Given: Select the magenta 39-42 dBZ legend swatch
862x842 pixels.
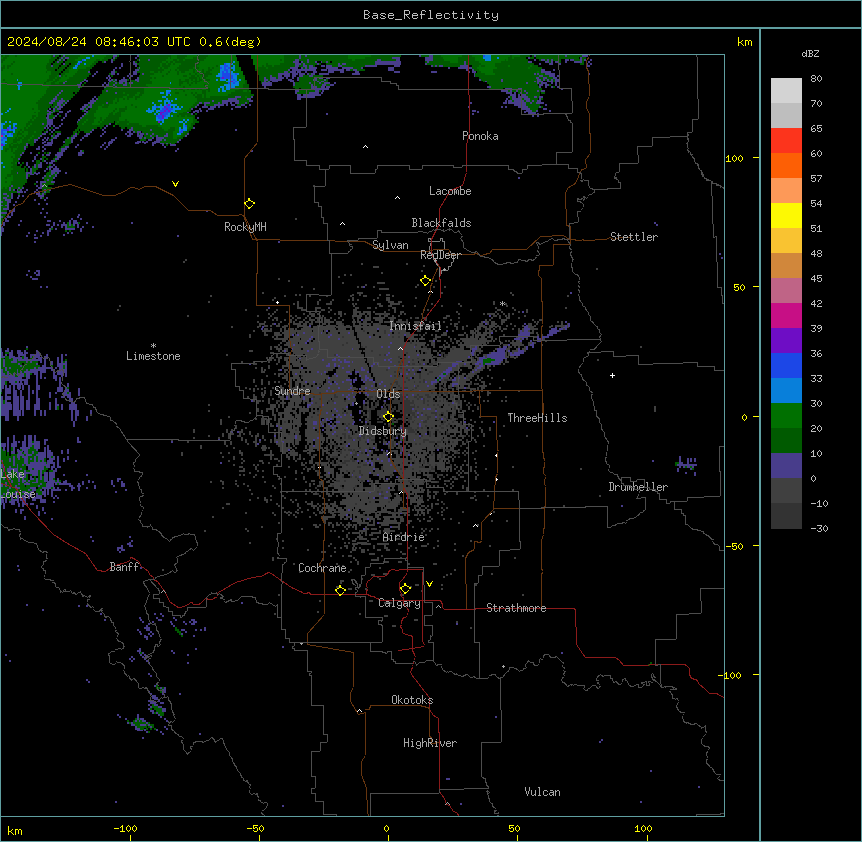Looking at the screenshot, I should coord(786,315).
